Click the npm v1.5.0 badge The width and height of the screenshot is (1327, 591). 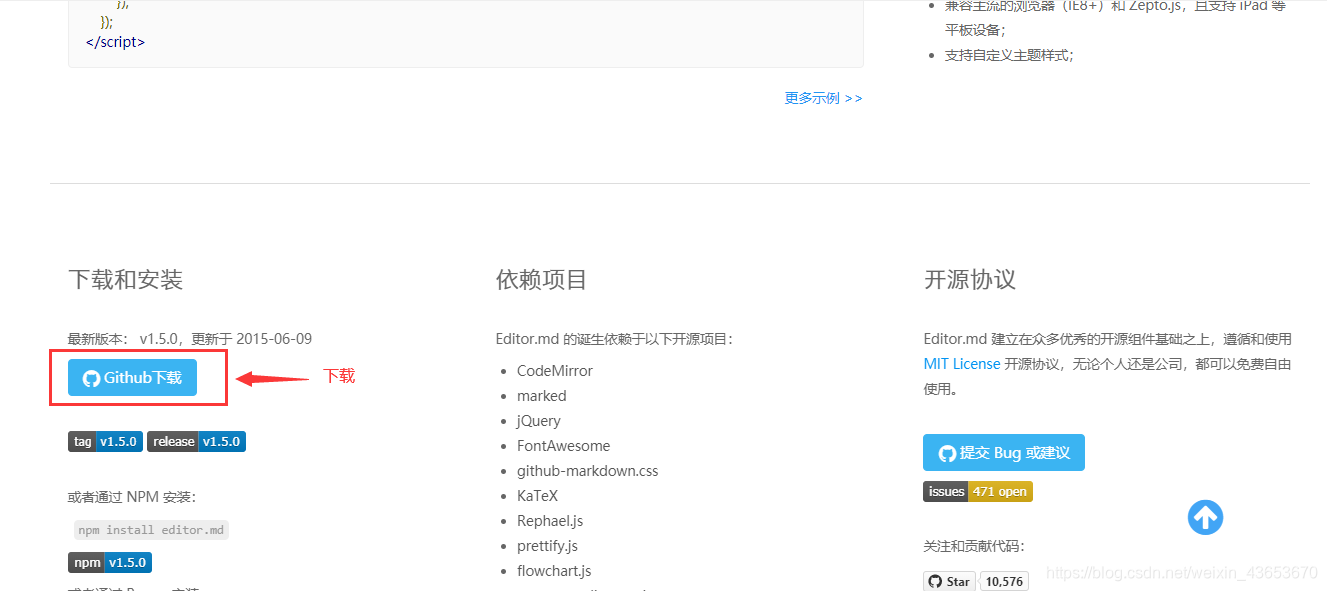pyautogui.click(x=110, y=562)
